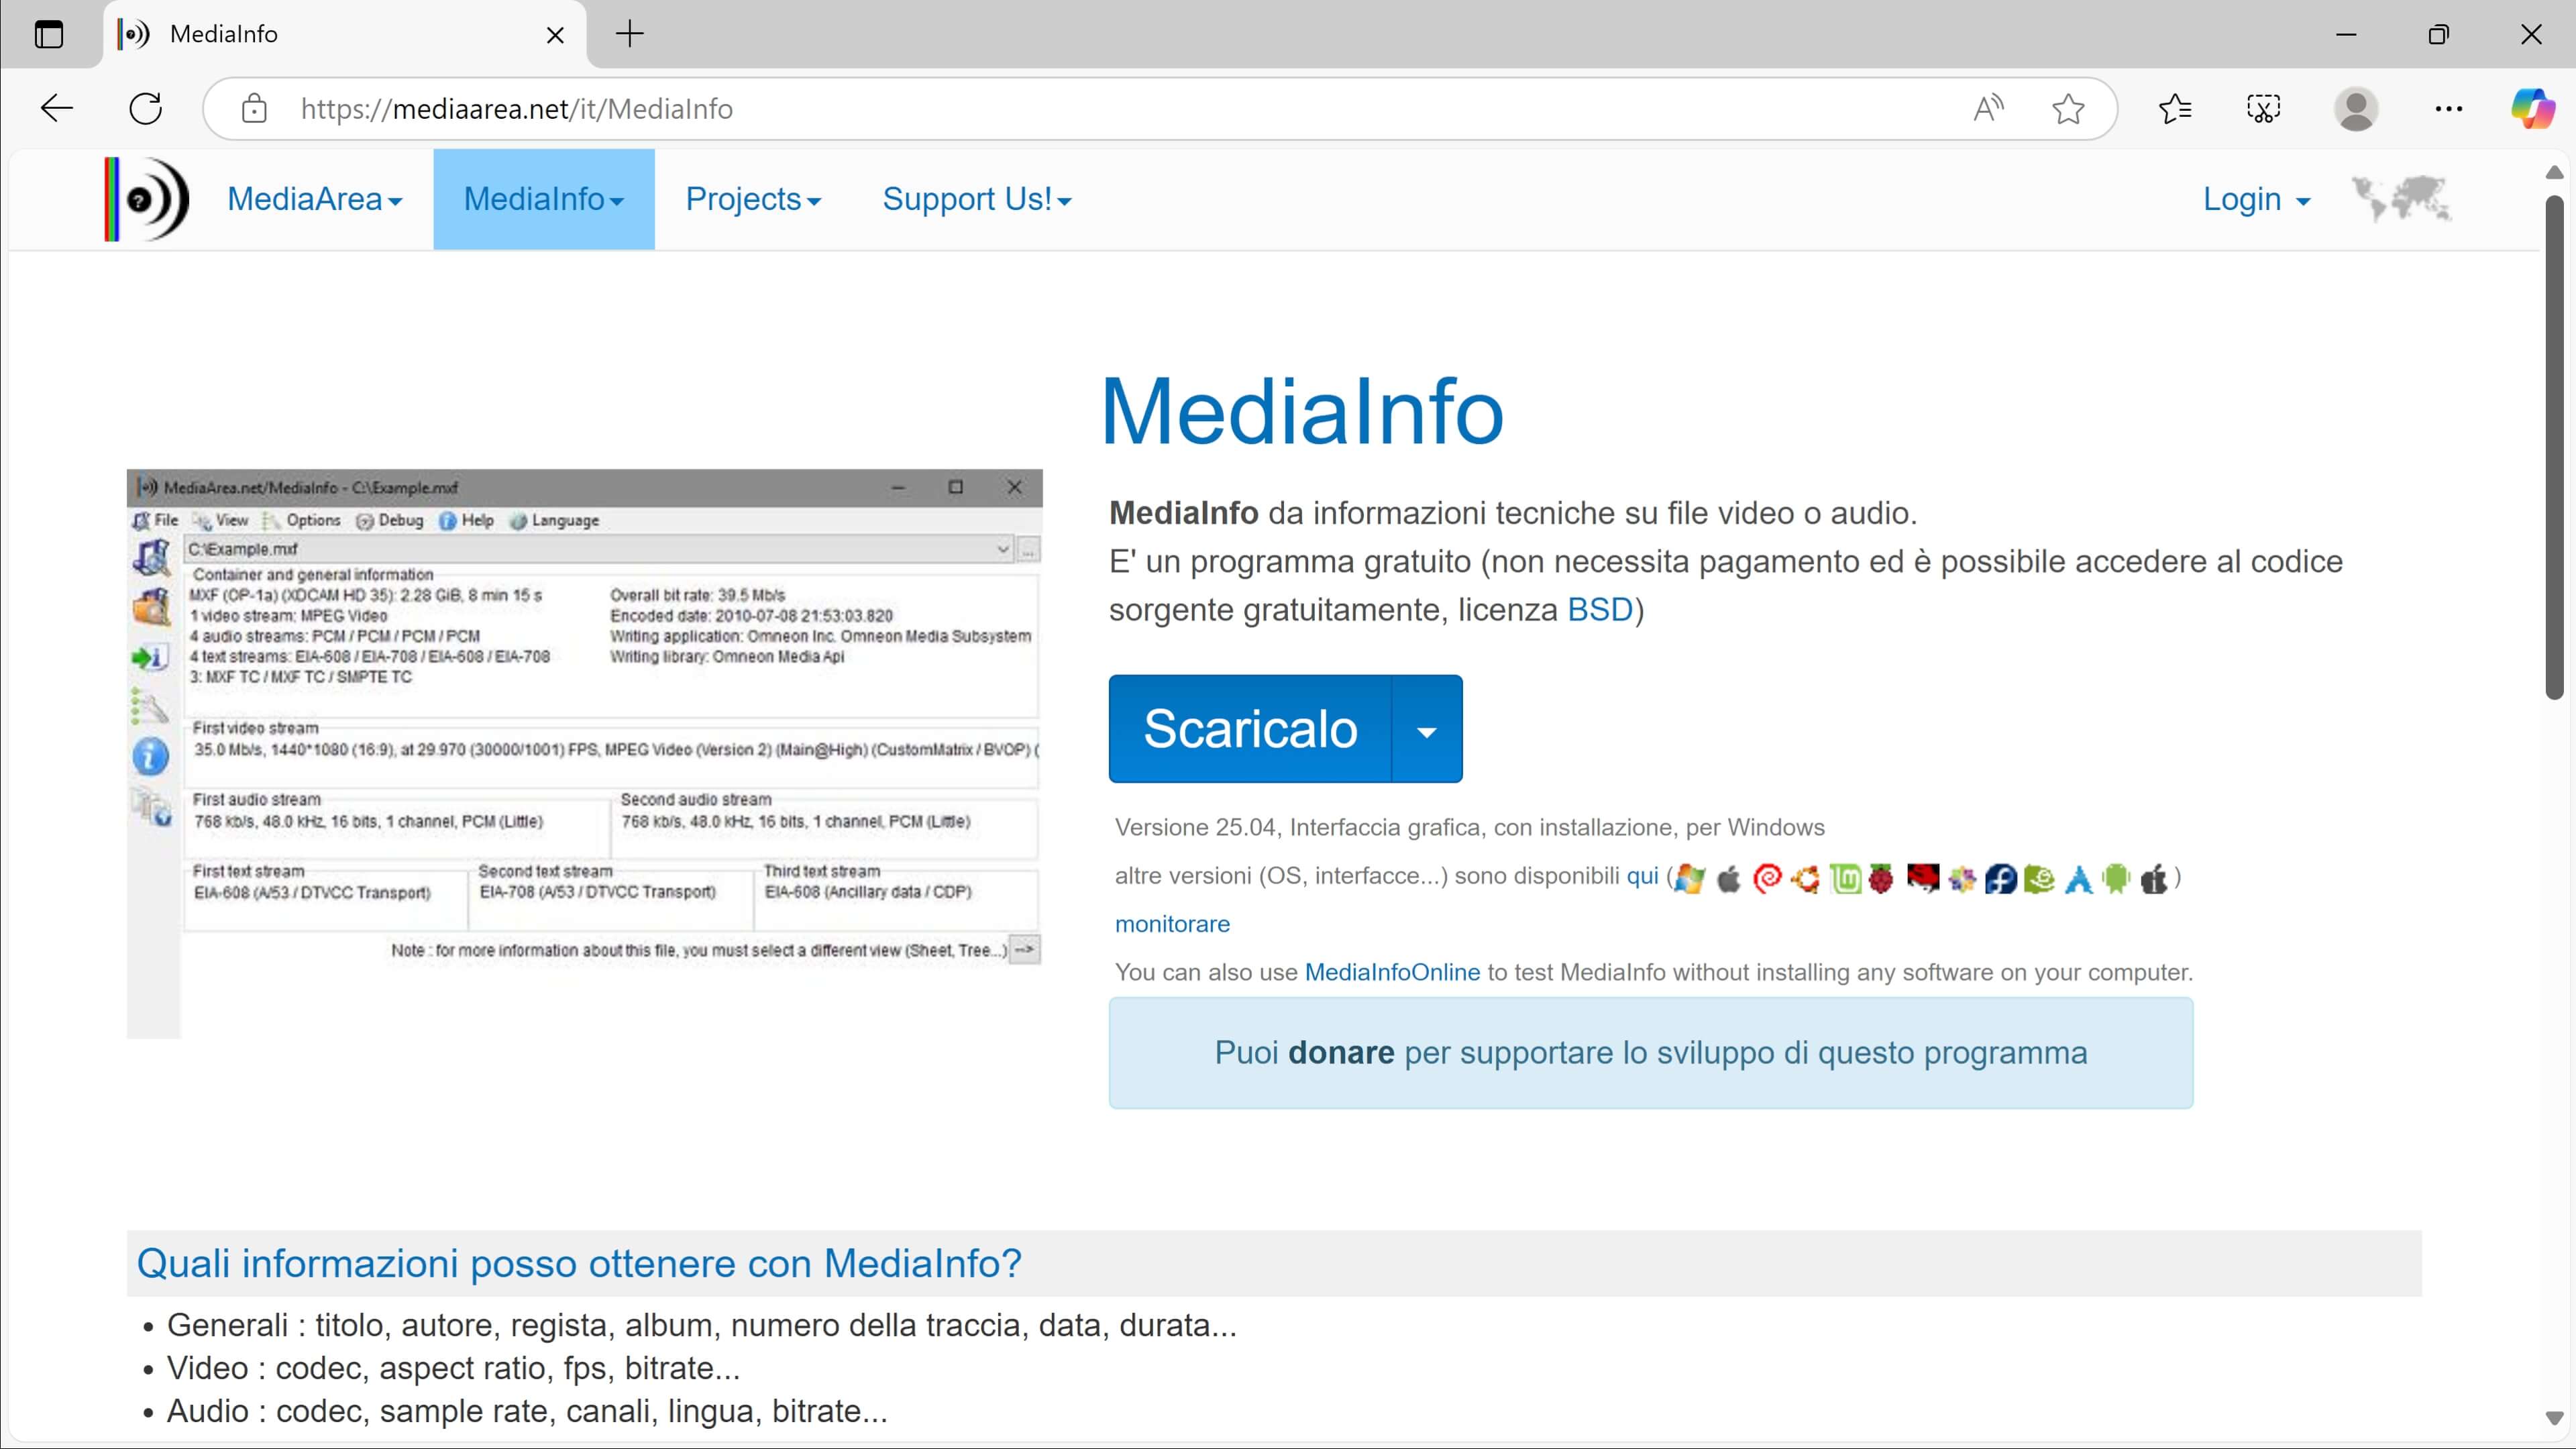Expand the Projects dropdown menu
Viewport: 2576px width, 1449px height.
pyautogui.click(x=753, y=199)
